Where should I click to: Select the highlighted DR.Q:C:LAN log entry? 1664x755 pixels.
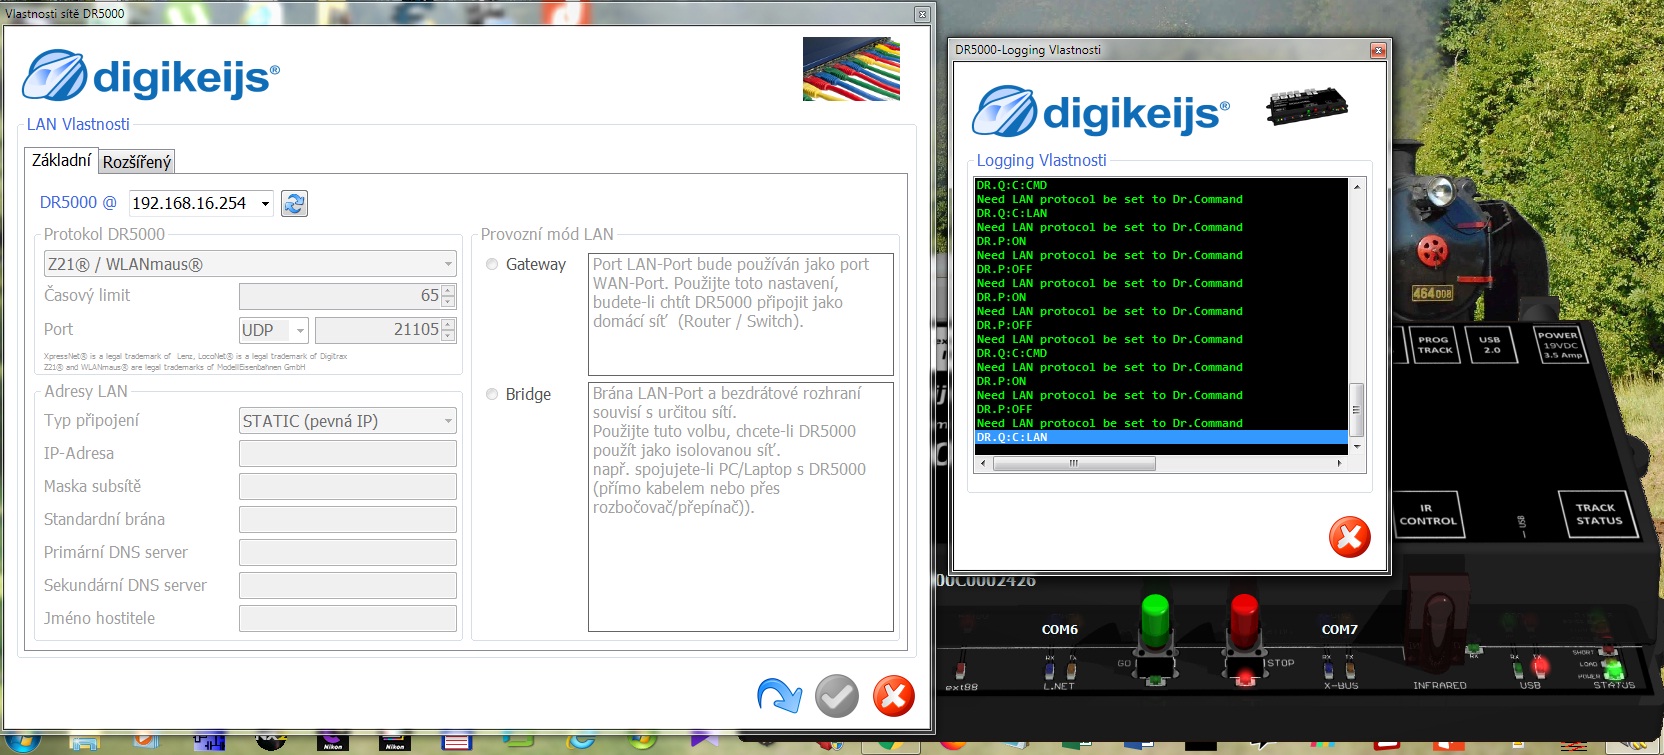[x=1160, y=438]
